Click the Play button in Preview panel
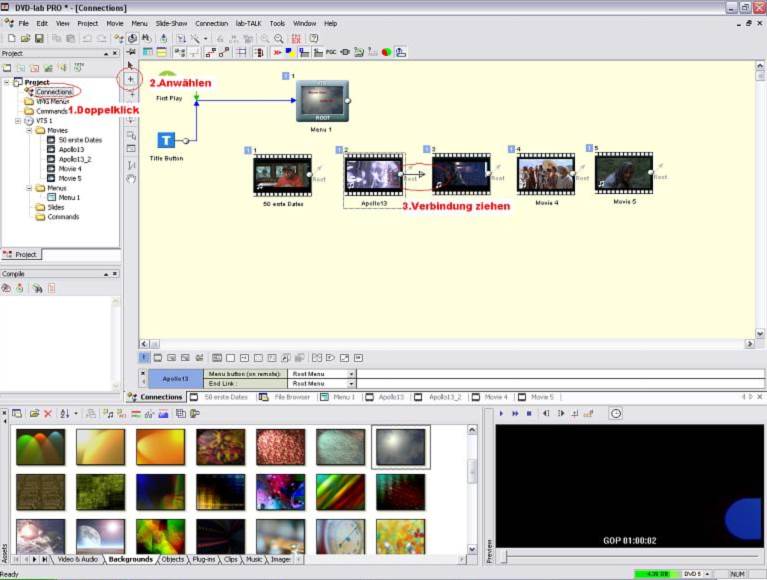The image size is (767, 580). (x=502, y=413)
